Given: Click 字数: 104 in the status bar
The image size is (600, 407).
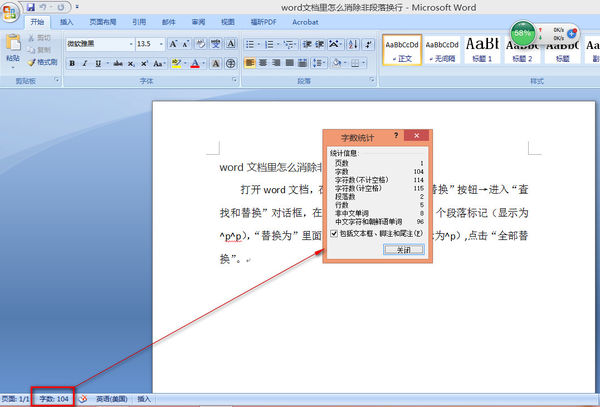Looking at the screenshot, I should (54, 399).
